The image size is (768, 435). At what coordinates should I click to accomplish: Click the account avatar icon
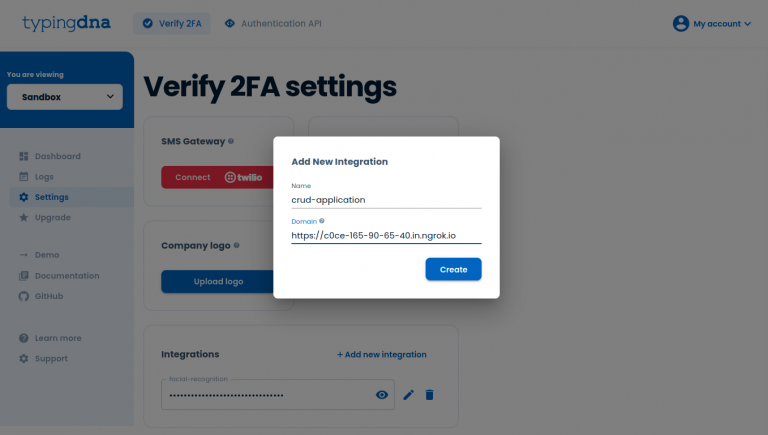point(681,24)
